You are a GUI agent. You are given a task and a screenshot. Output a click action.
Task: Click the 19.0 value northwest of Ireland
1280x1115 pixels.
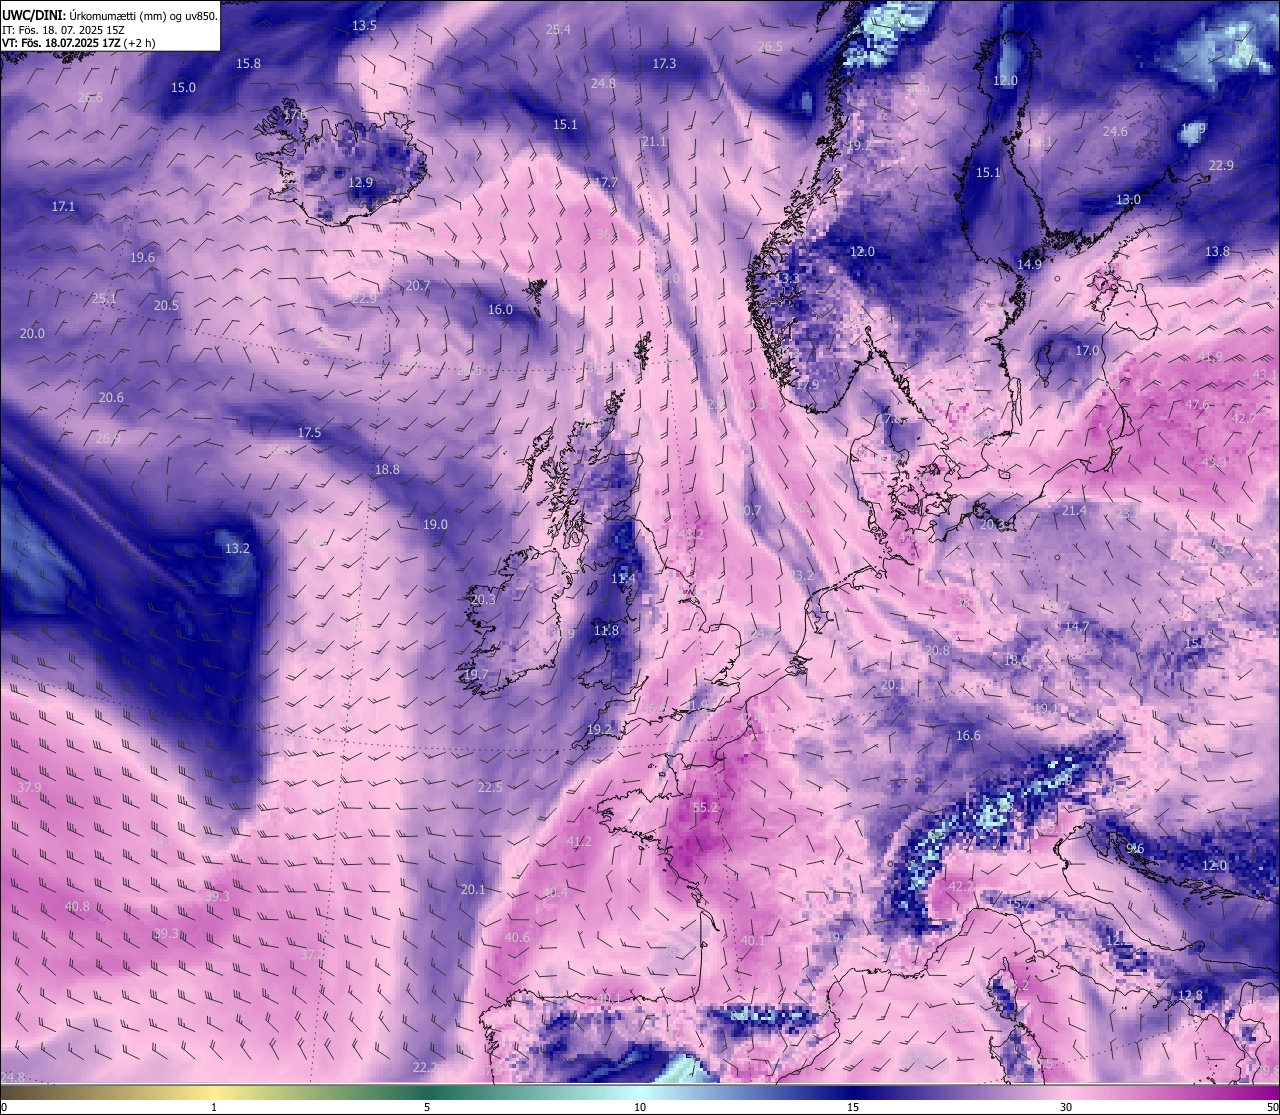[435, 524]
